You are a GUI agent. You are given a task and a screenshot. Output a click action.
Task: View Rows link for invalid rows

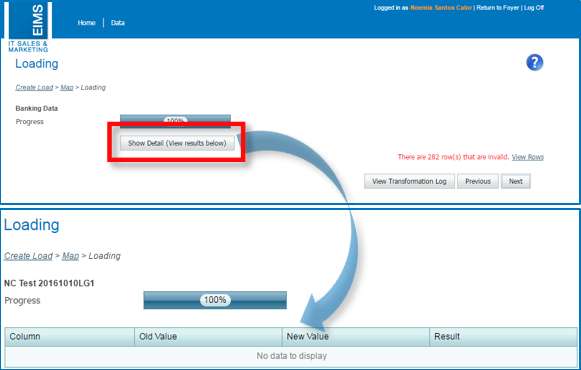(x=528, y=157)
